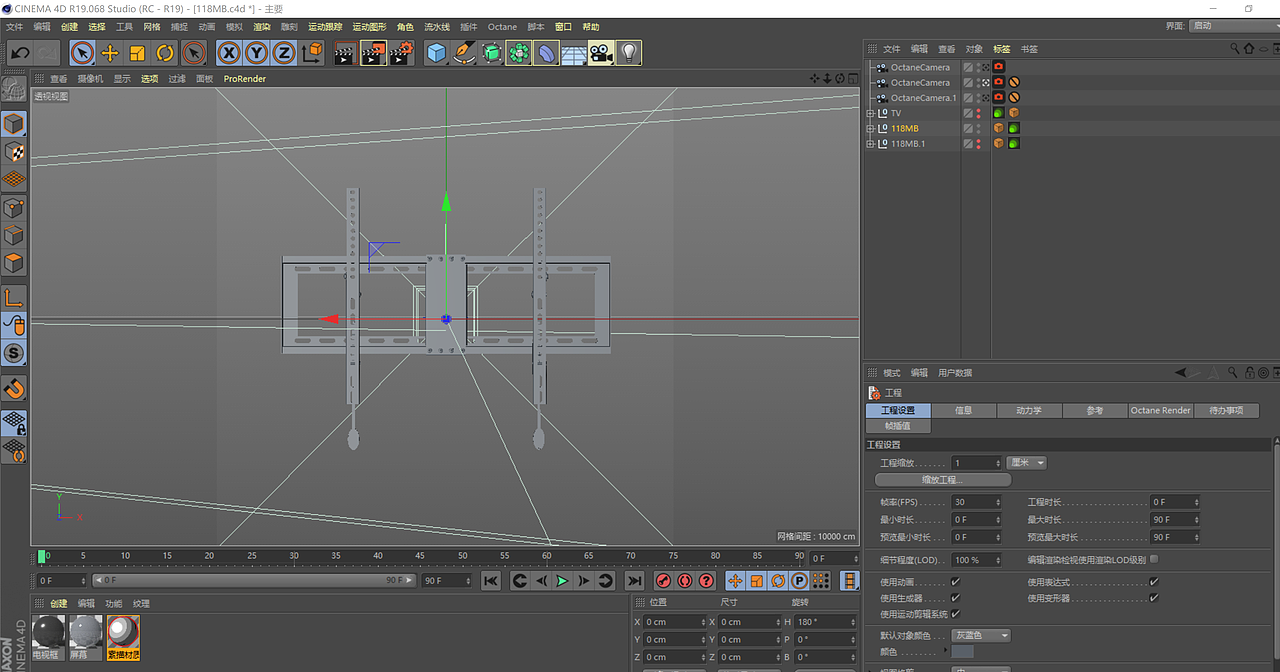This screenshot has height=672, width=1280.
Task: Go to end of timeline
Action: pyautogui.click(x=634, y=580)
